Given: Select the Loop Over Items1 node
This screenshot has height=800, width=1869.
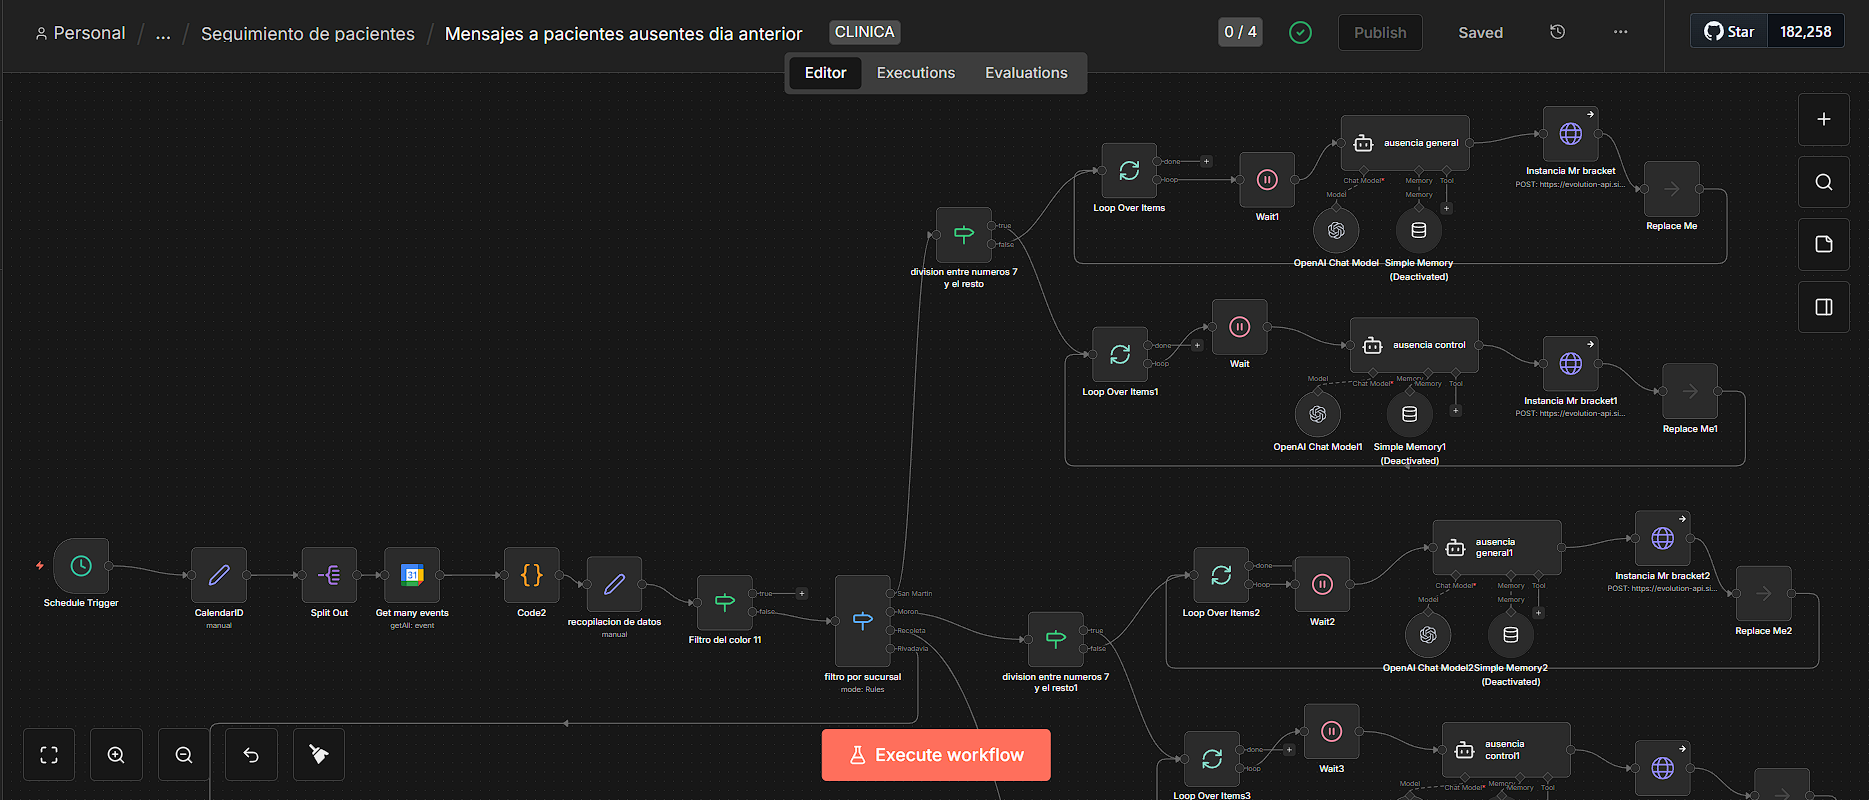Looking at the screenshot, I should (1120, 355).
